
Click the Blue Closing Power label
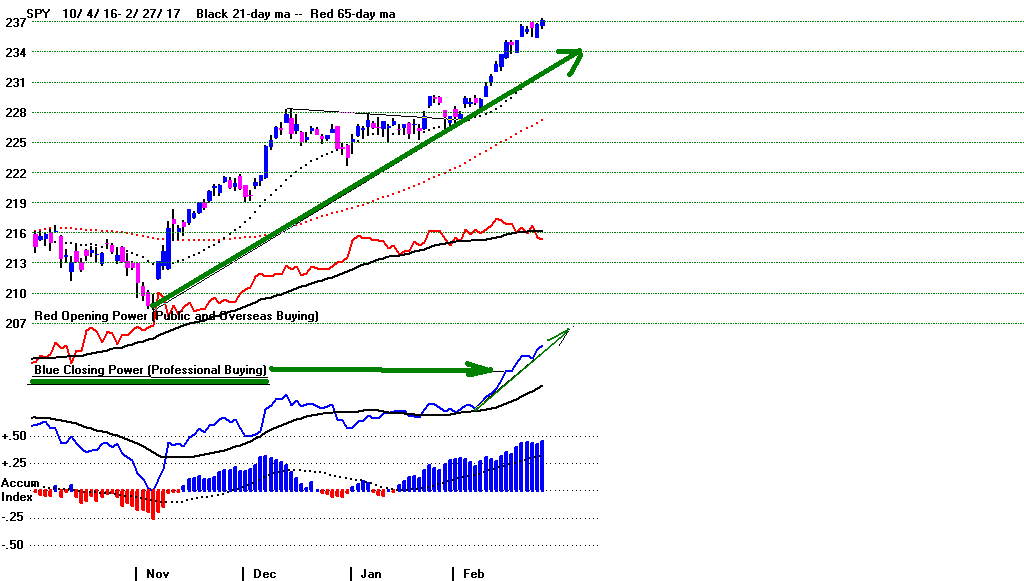tap(150, 369)
